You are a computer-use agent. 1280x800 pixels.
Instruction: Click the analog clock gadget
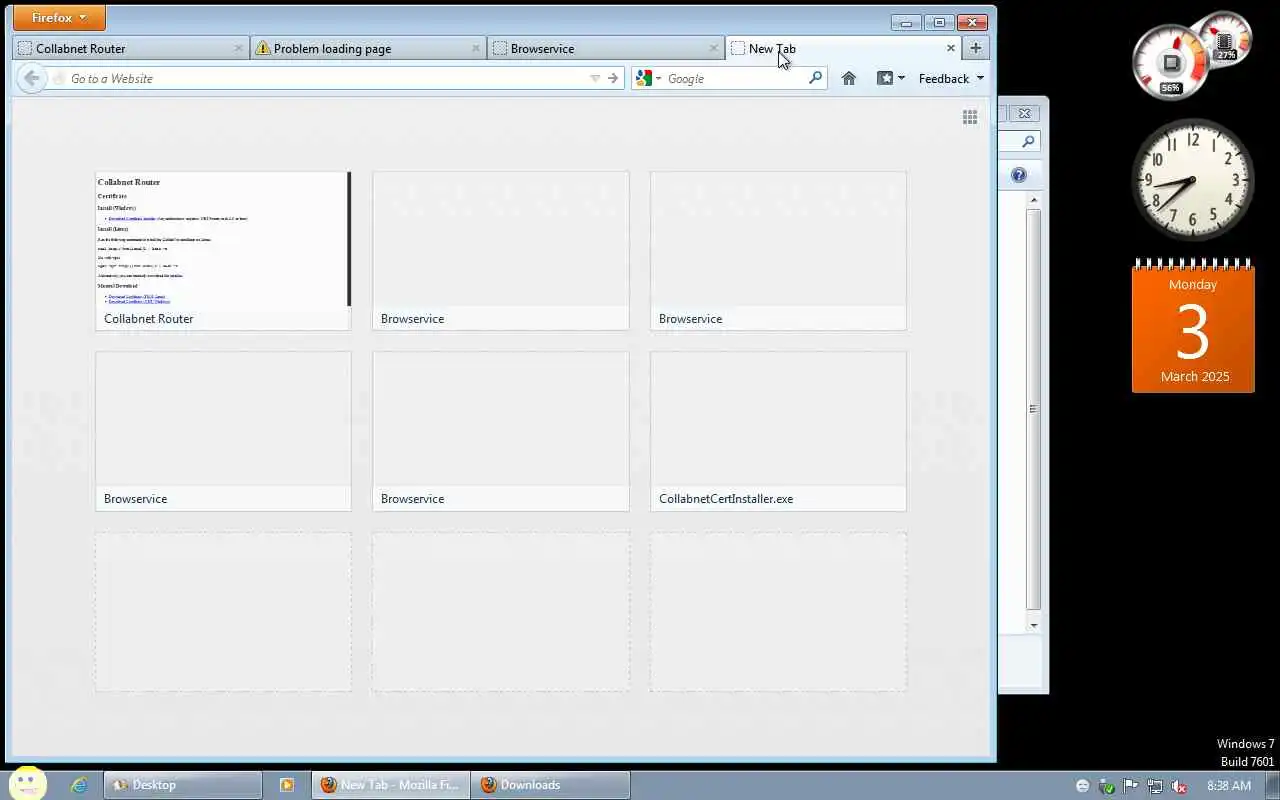(x=1193, y=180)
